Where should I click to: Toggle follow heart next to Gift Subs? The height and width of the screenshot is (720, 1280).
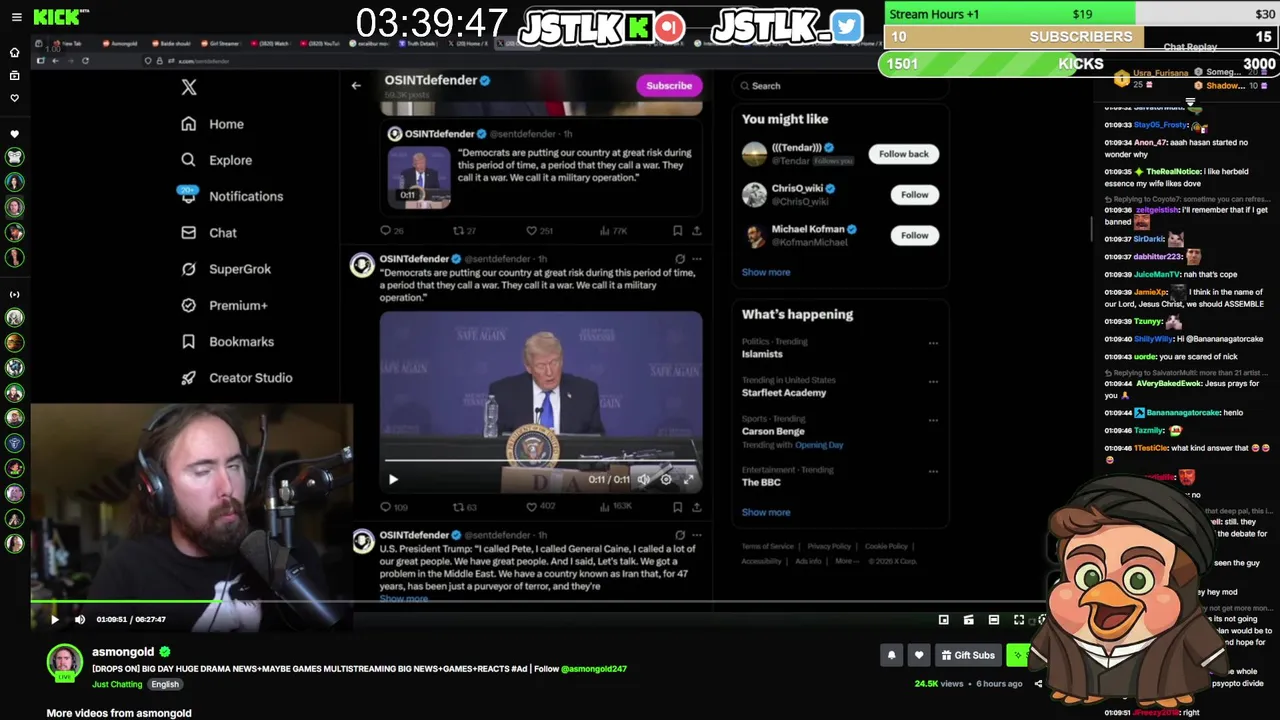[918, 655]
